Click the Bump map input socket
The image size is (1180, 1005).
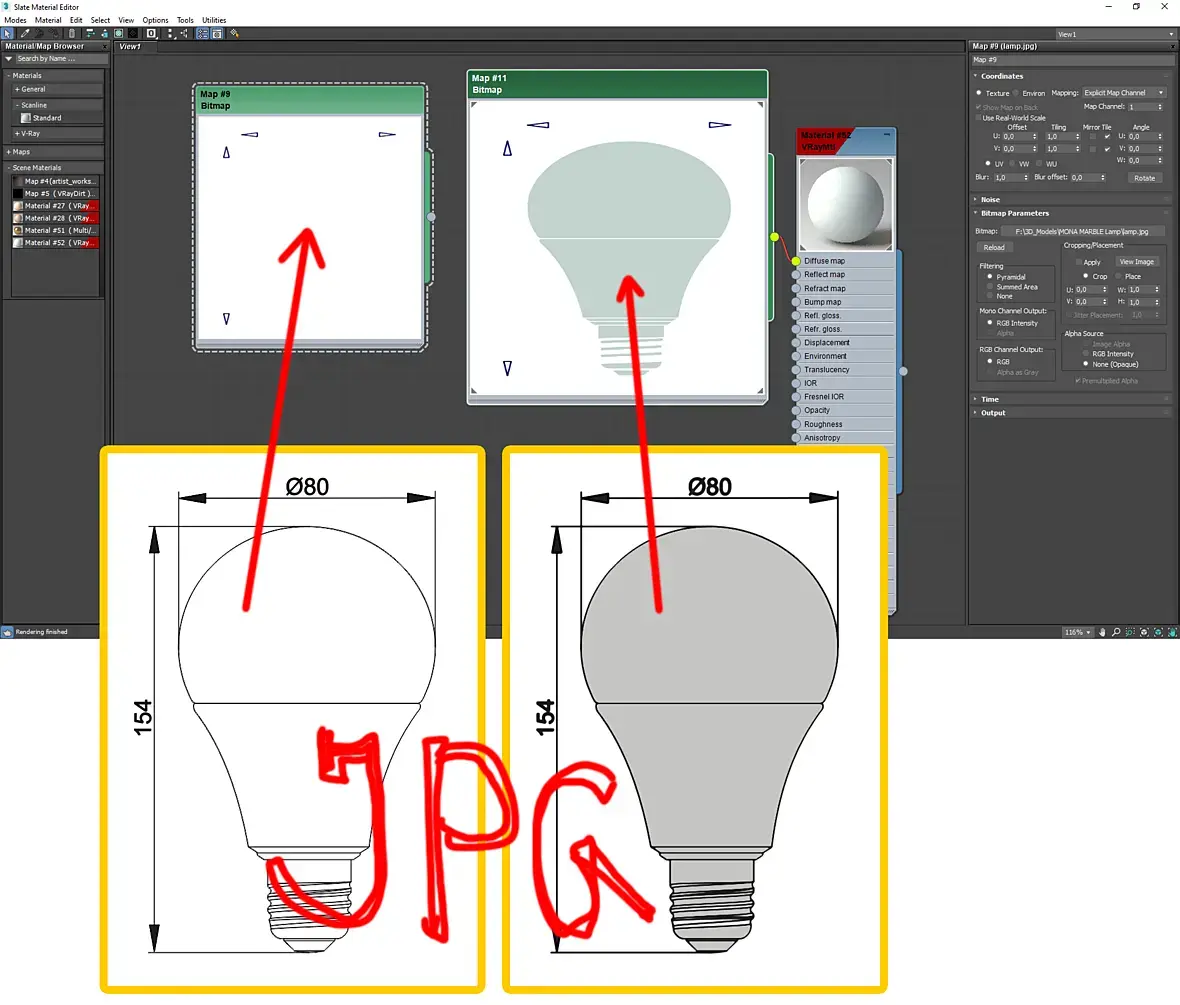tap(796, 302)
